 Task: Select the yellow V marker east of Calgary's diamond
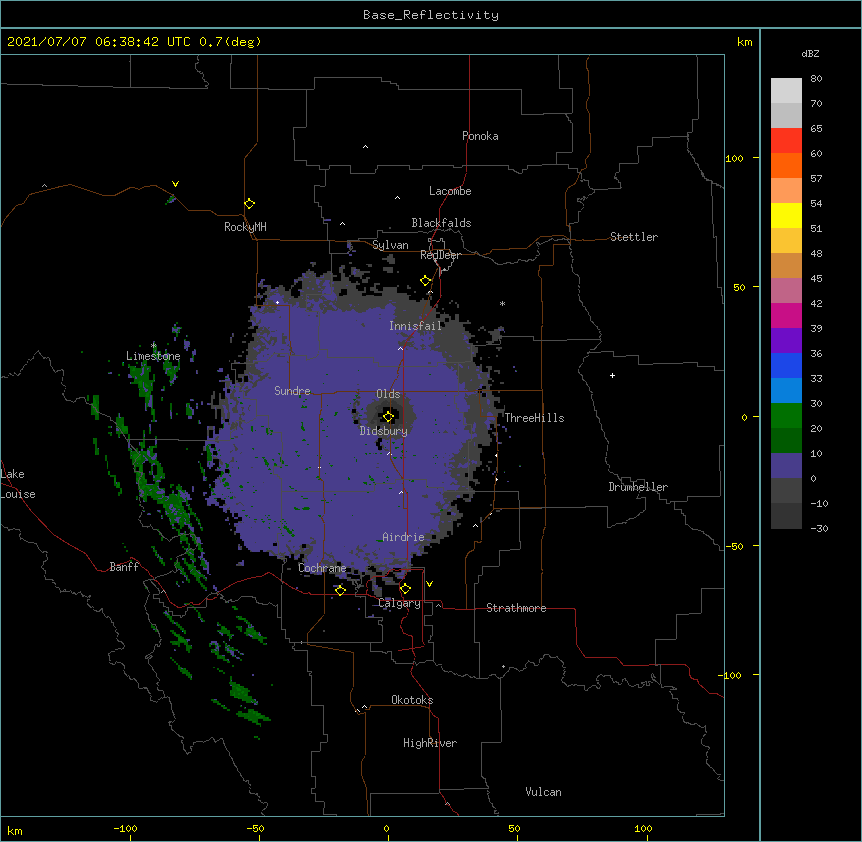click(x=429, y=584)
